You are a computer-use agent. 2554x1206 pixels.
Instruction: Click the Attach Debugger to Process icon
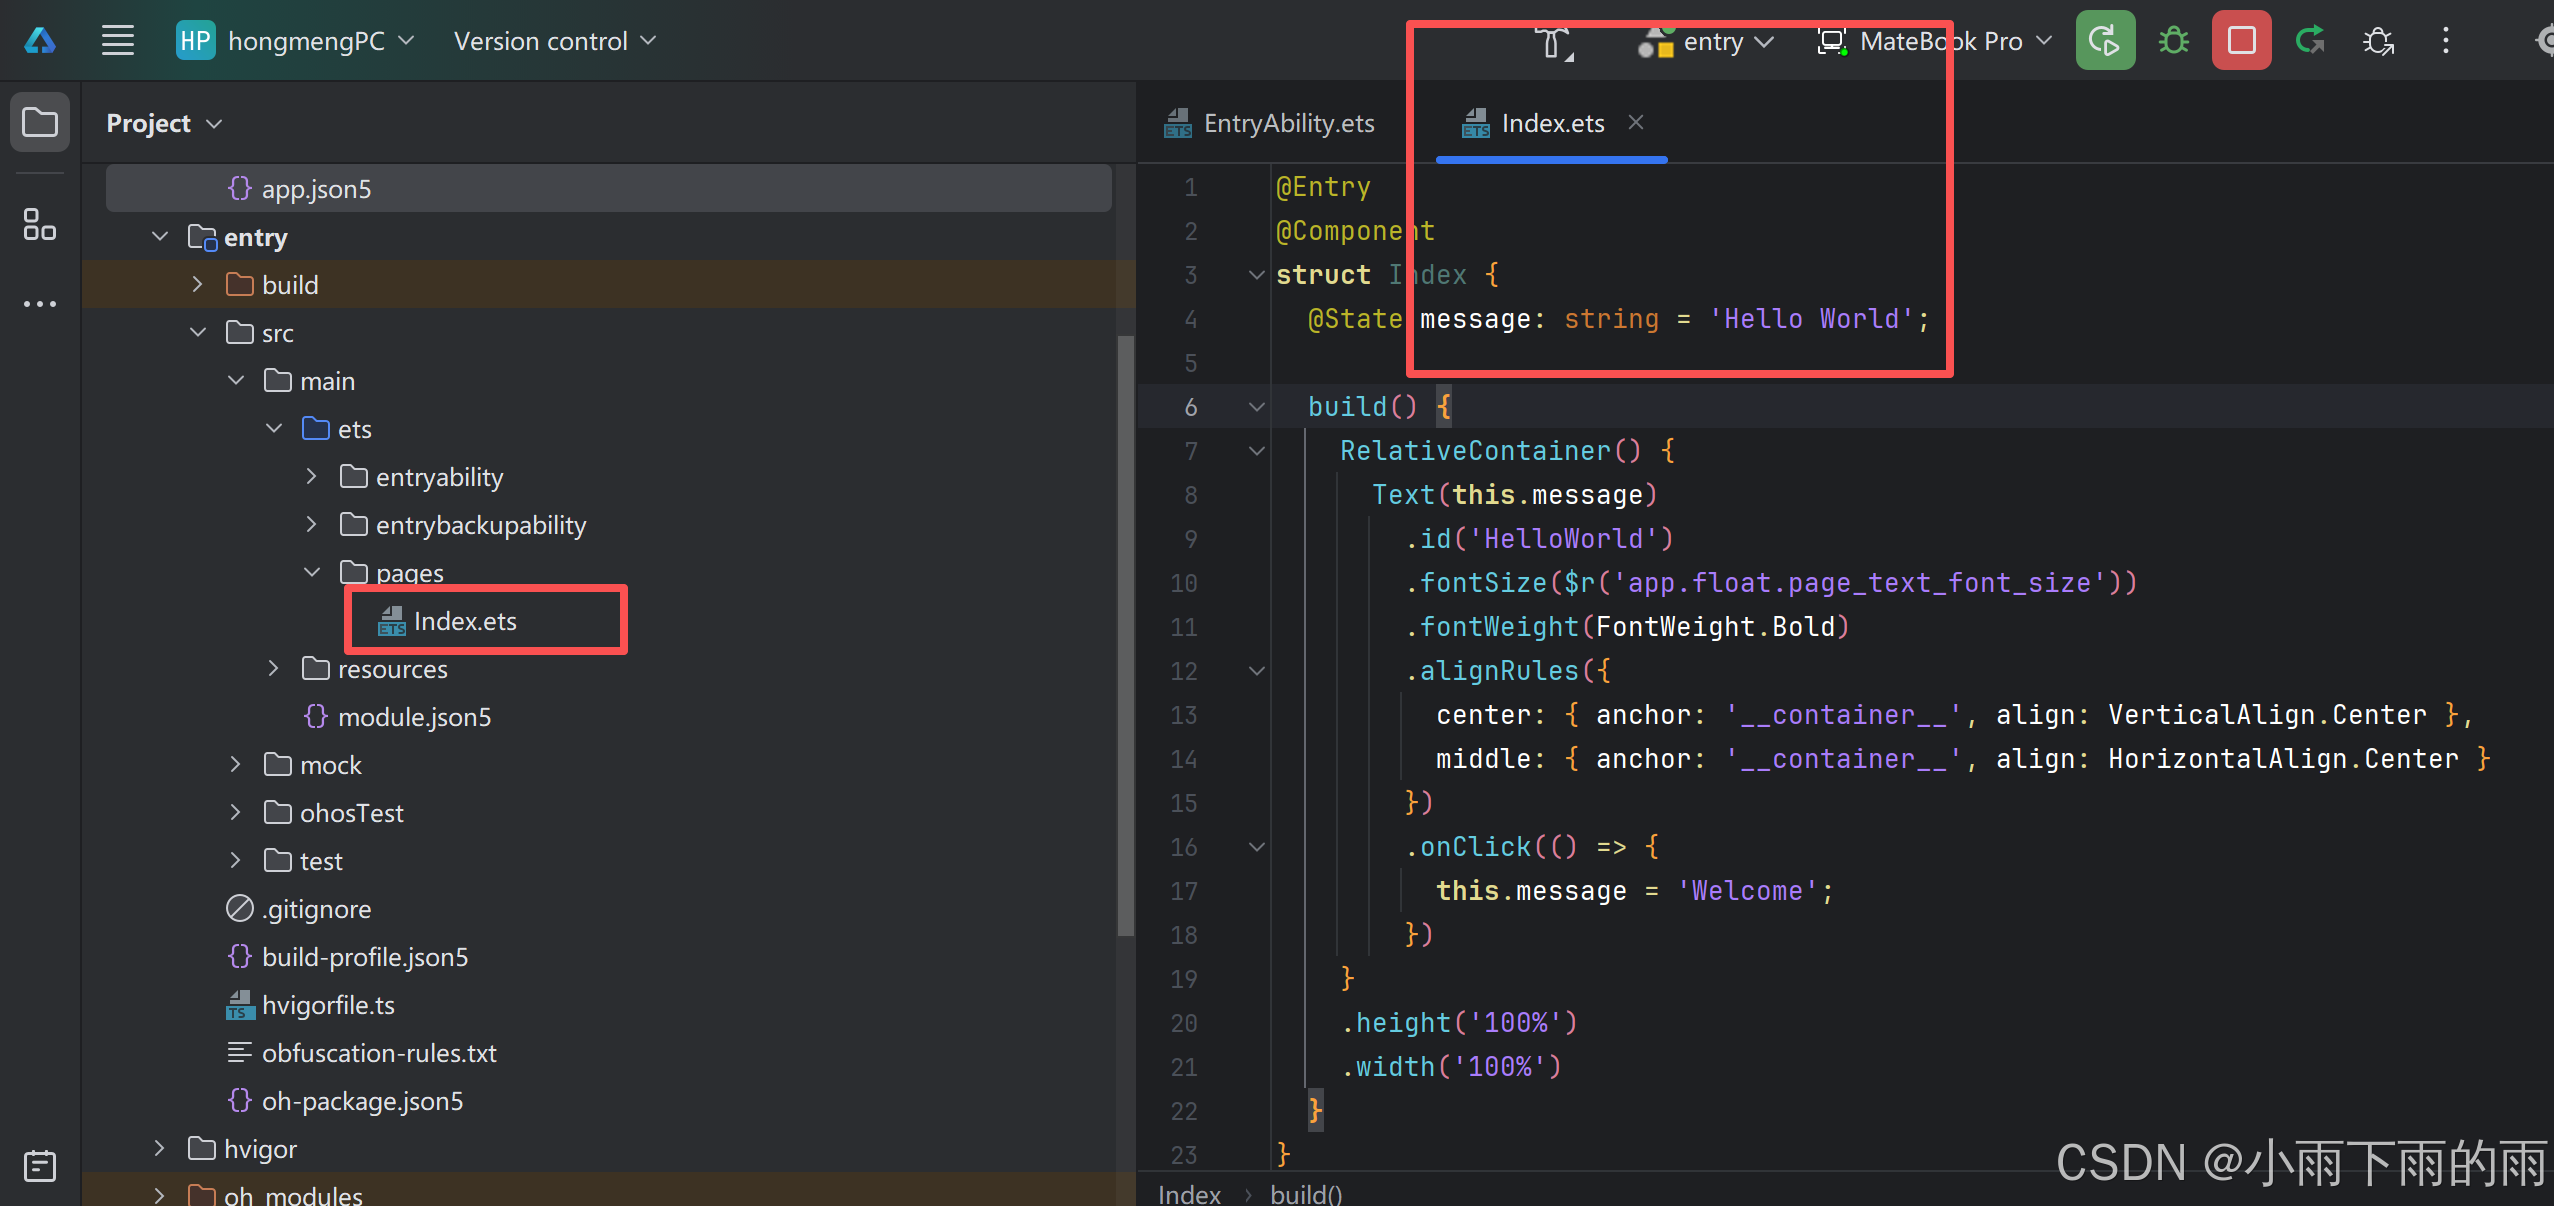pyautogui.click(x=2378, y=41)
